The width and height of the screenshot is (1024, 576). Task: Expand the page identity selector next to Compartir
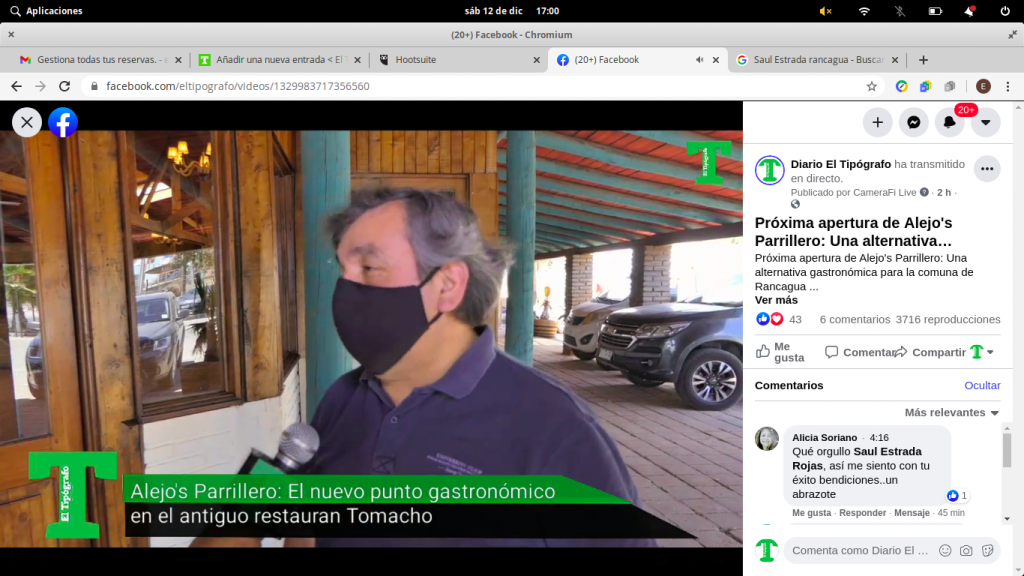(982, 352)
